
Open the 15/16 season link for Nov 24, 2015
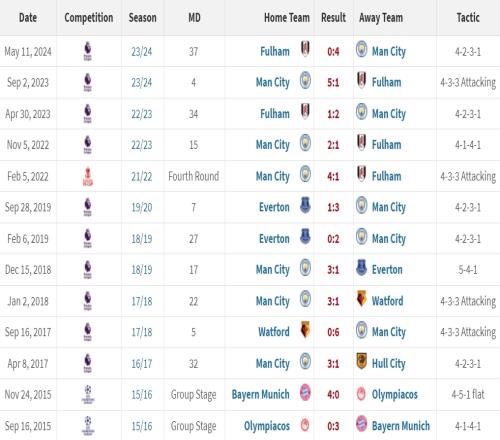click(142, 395)
